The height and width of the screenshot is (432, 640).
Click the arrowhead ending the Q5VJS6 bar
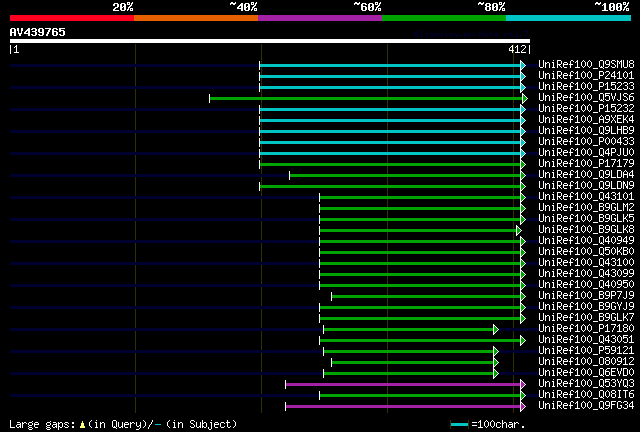(x=525, y=98)
